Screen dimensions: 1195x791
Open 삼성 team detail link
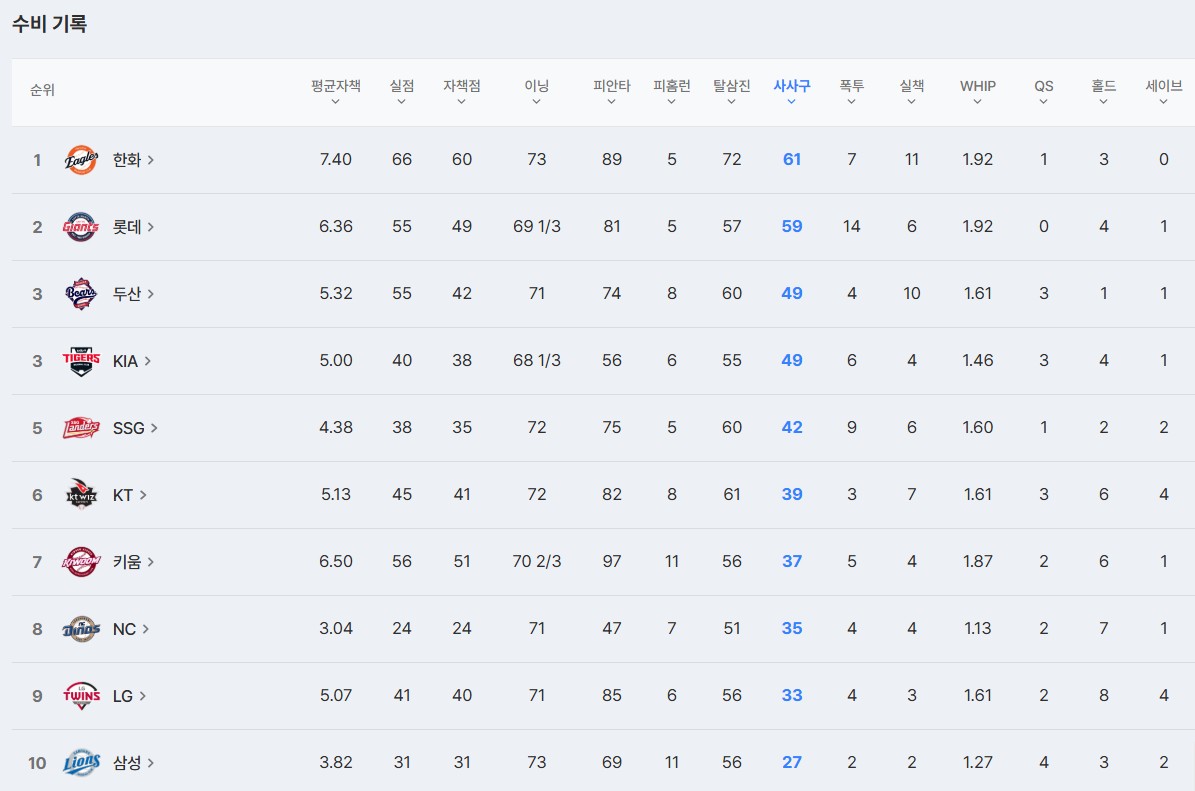point(133,763)
